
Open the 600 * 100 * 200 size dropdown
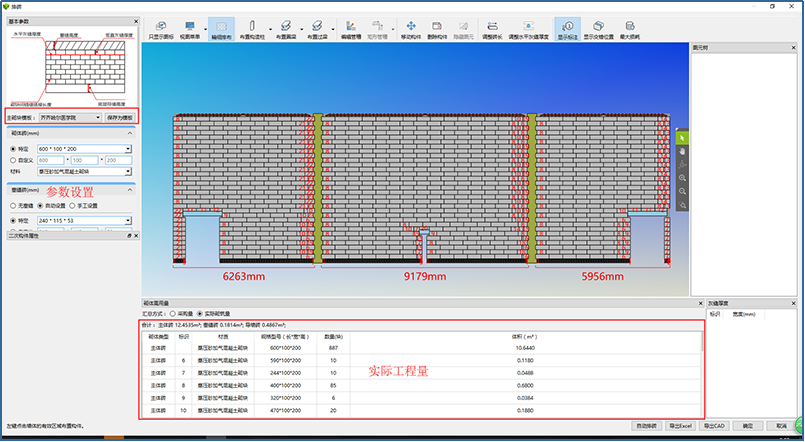click(84, 149)
